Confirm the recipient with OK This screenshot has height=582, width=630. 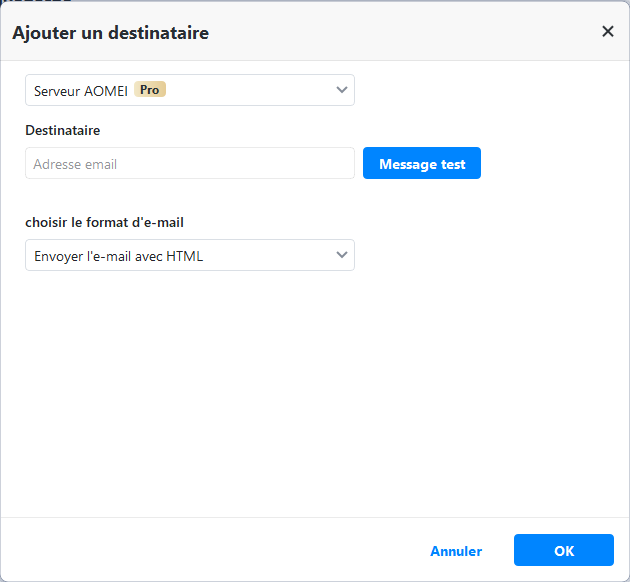[x=563, y=551]
